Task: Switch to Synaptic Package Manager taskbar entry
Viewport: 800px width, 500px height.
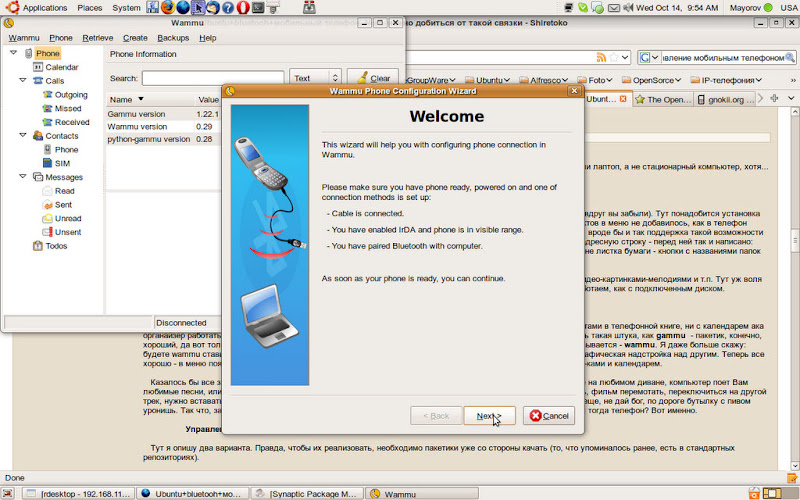Action: pyautogui.click(x=308, y=493)
